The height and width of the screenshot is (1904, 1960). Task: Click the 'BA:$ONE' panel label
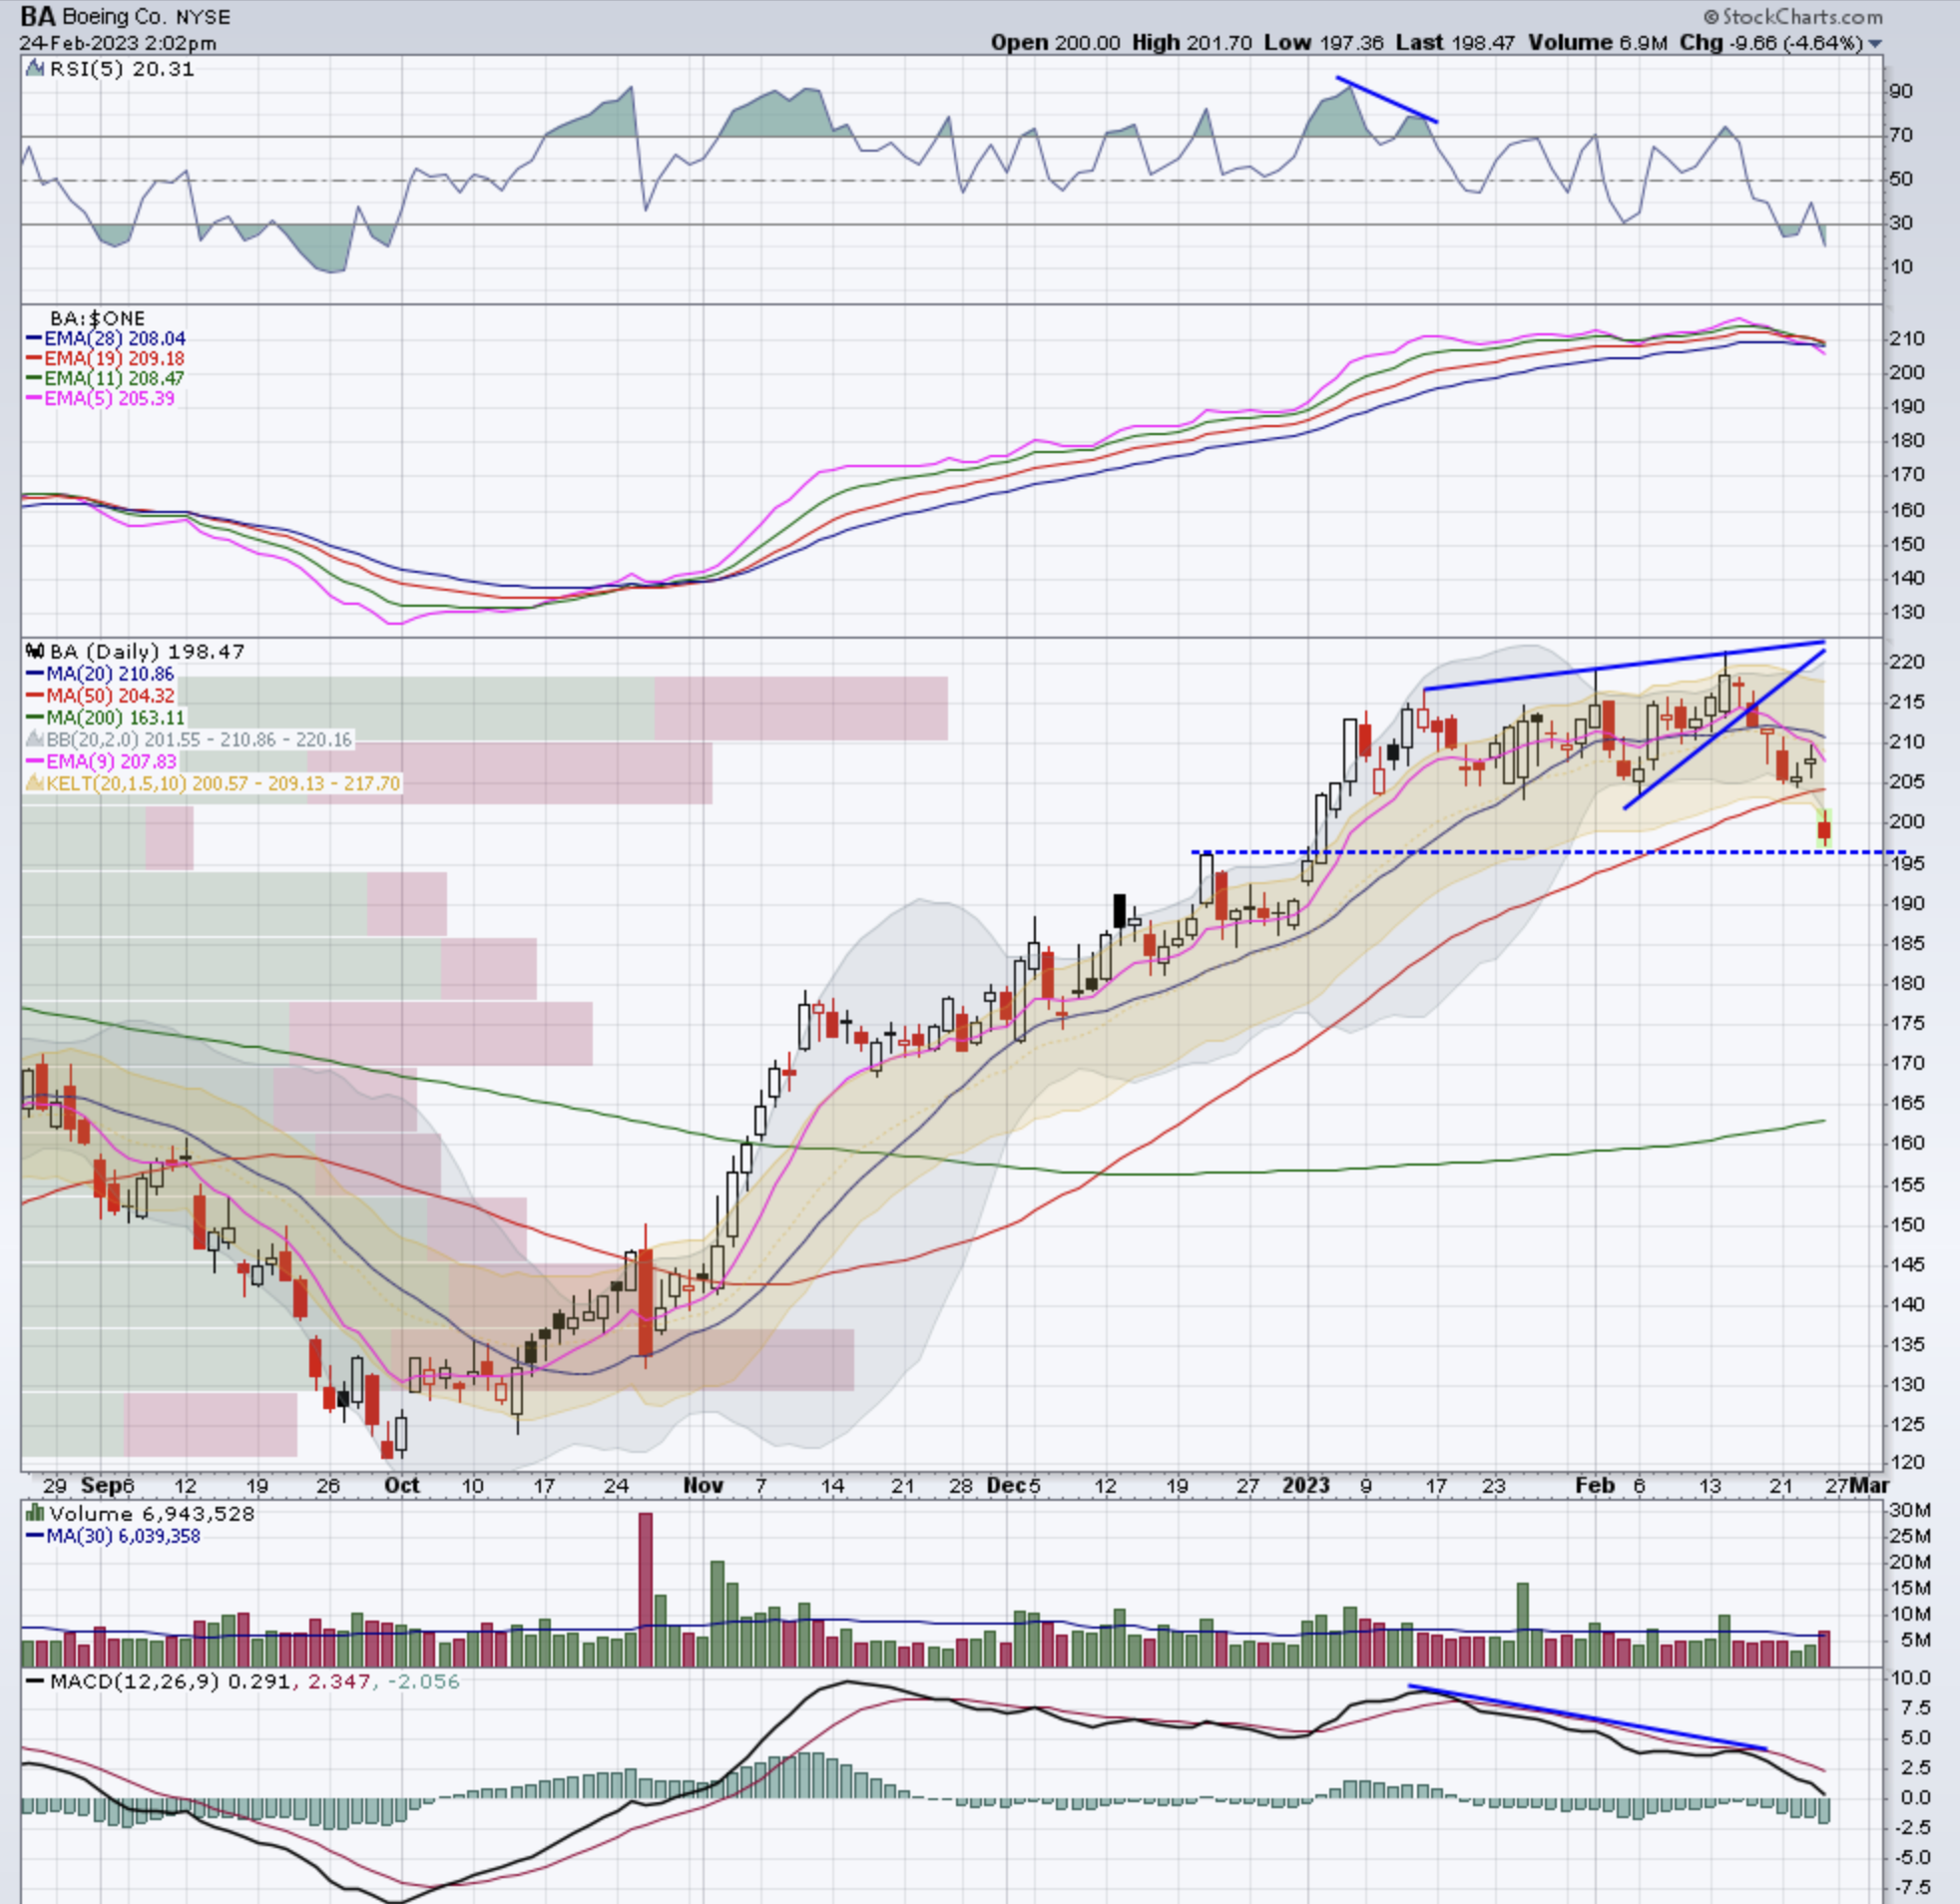coord(98,319)
